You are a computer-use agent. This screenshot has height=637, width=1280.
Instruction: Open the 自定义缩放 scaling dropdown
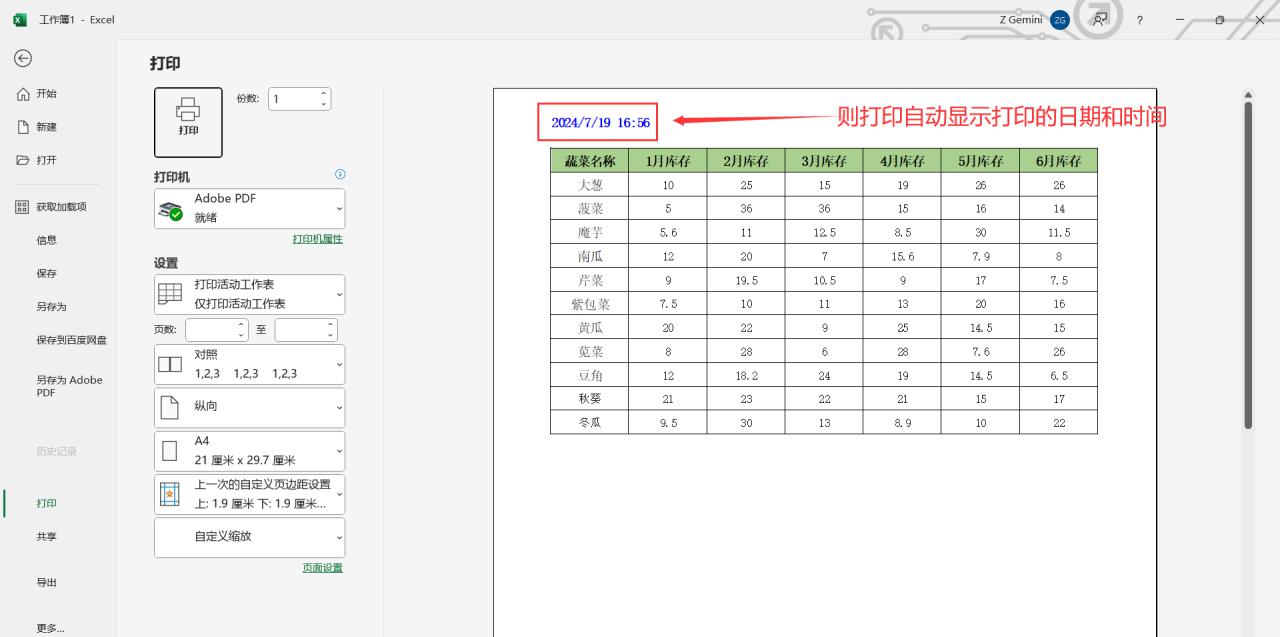(x=249, y=537)
